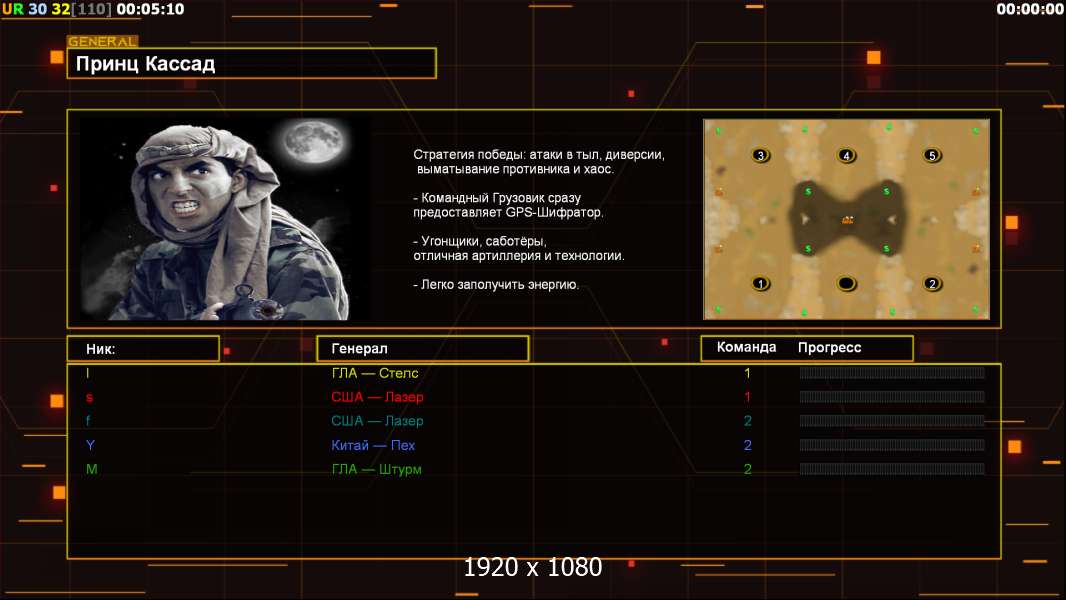Click the orange GENERAL label tag
Viewport: 1066px width, 600px height.
click(x=103, y=41)
